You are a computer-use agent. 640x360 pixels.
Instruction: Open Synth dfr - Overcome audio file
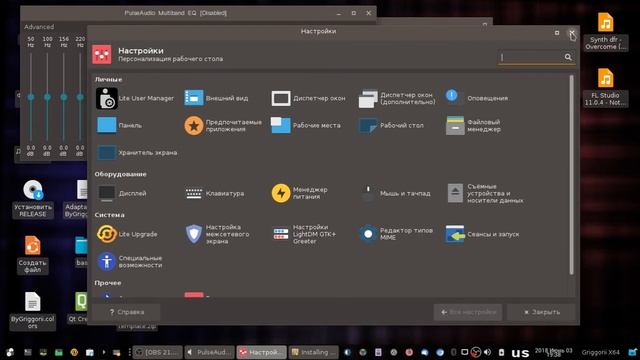(605, 31)
